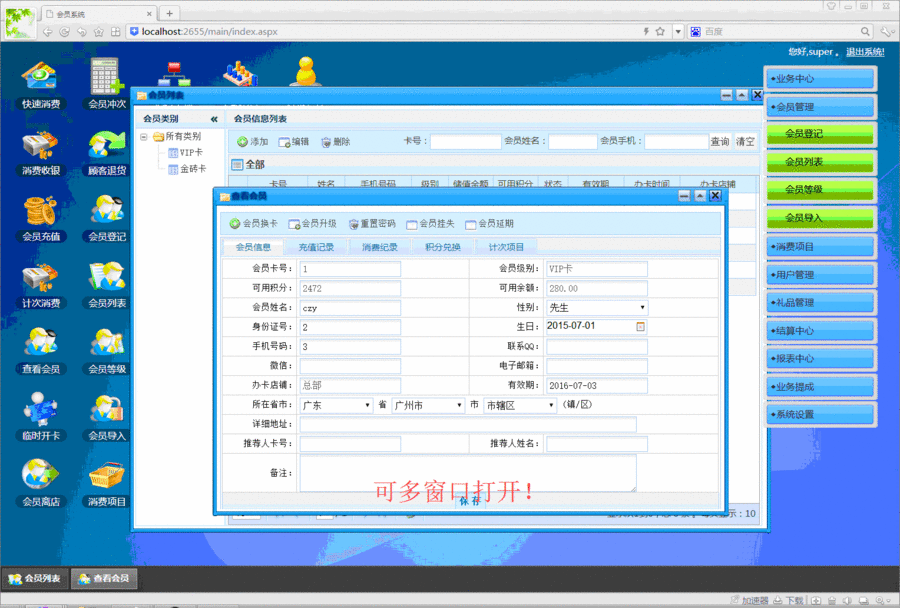Expand the 会员管理 sidebar menu

(x=820, y=107)
